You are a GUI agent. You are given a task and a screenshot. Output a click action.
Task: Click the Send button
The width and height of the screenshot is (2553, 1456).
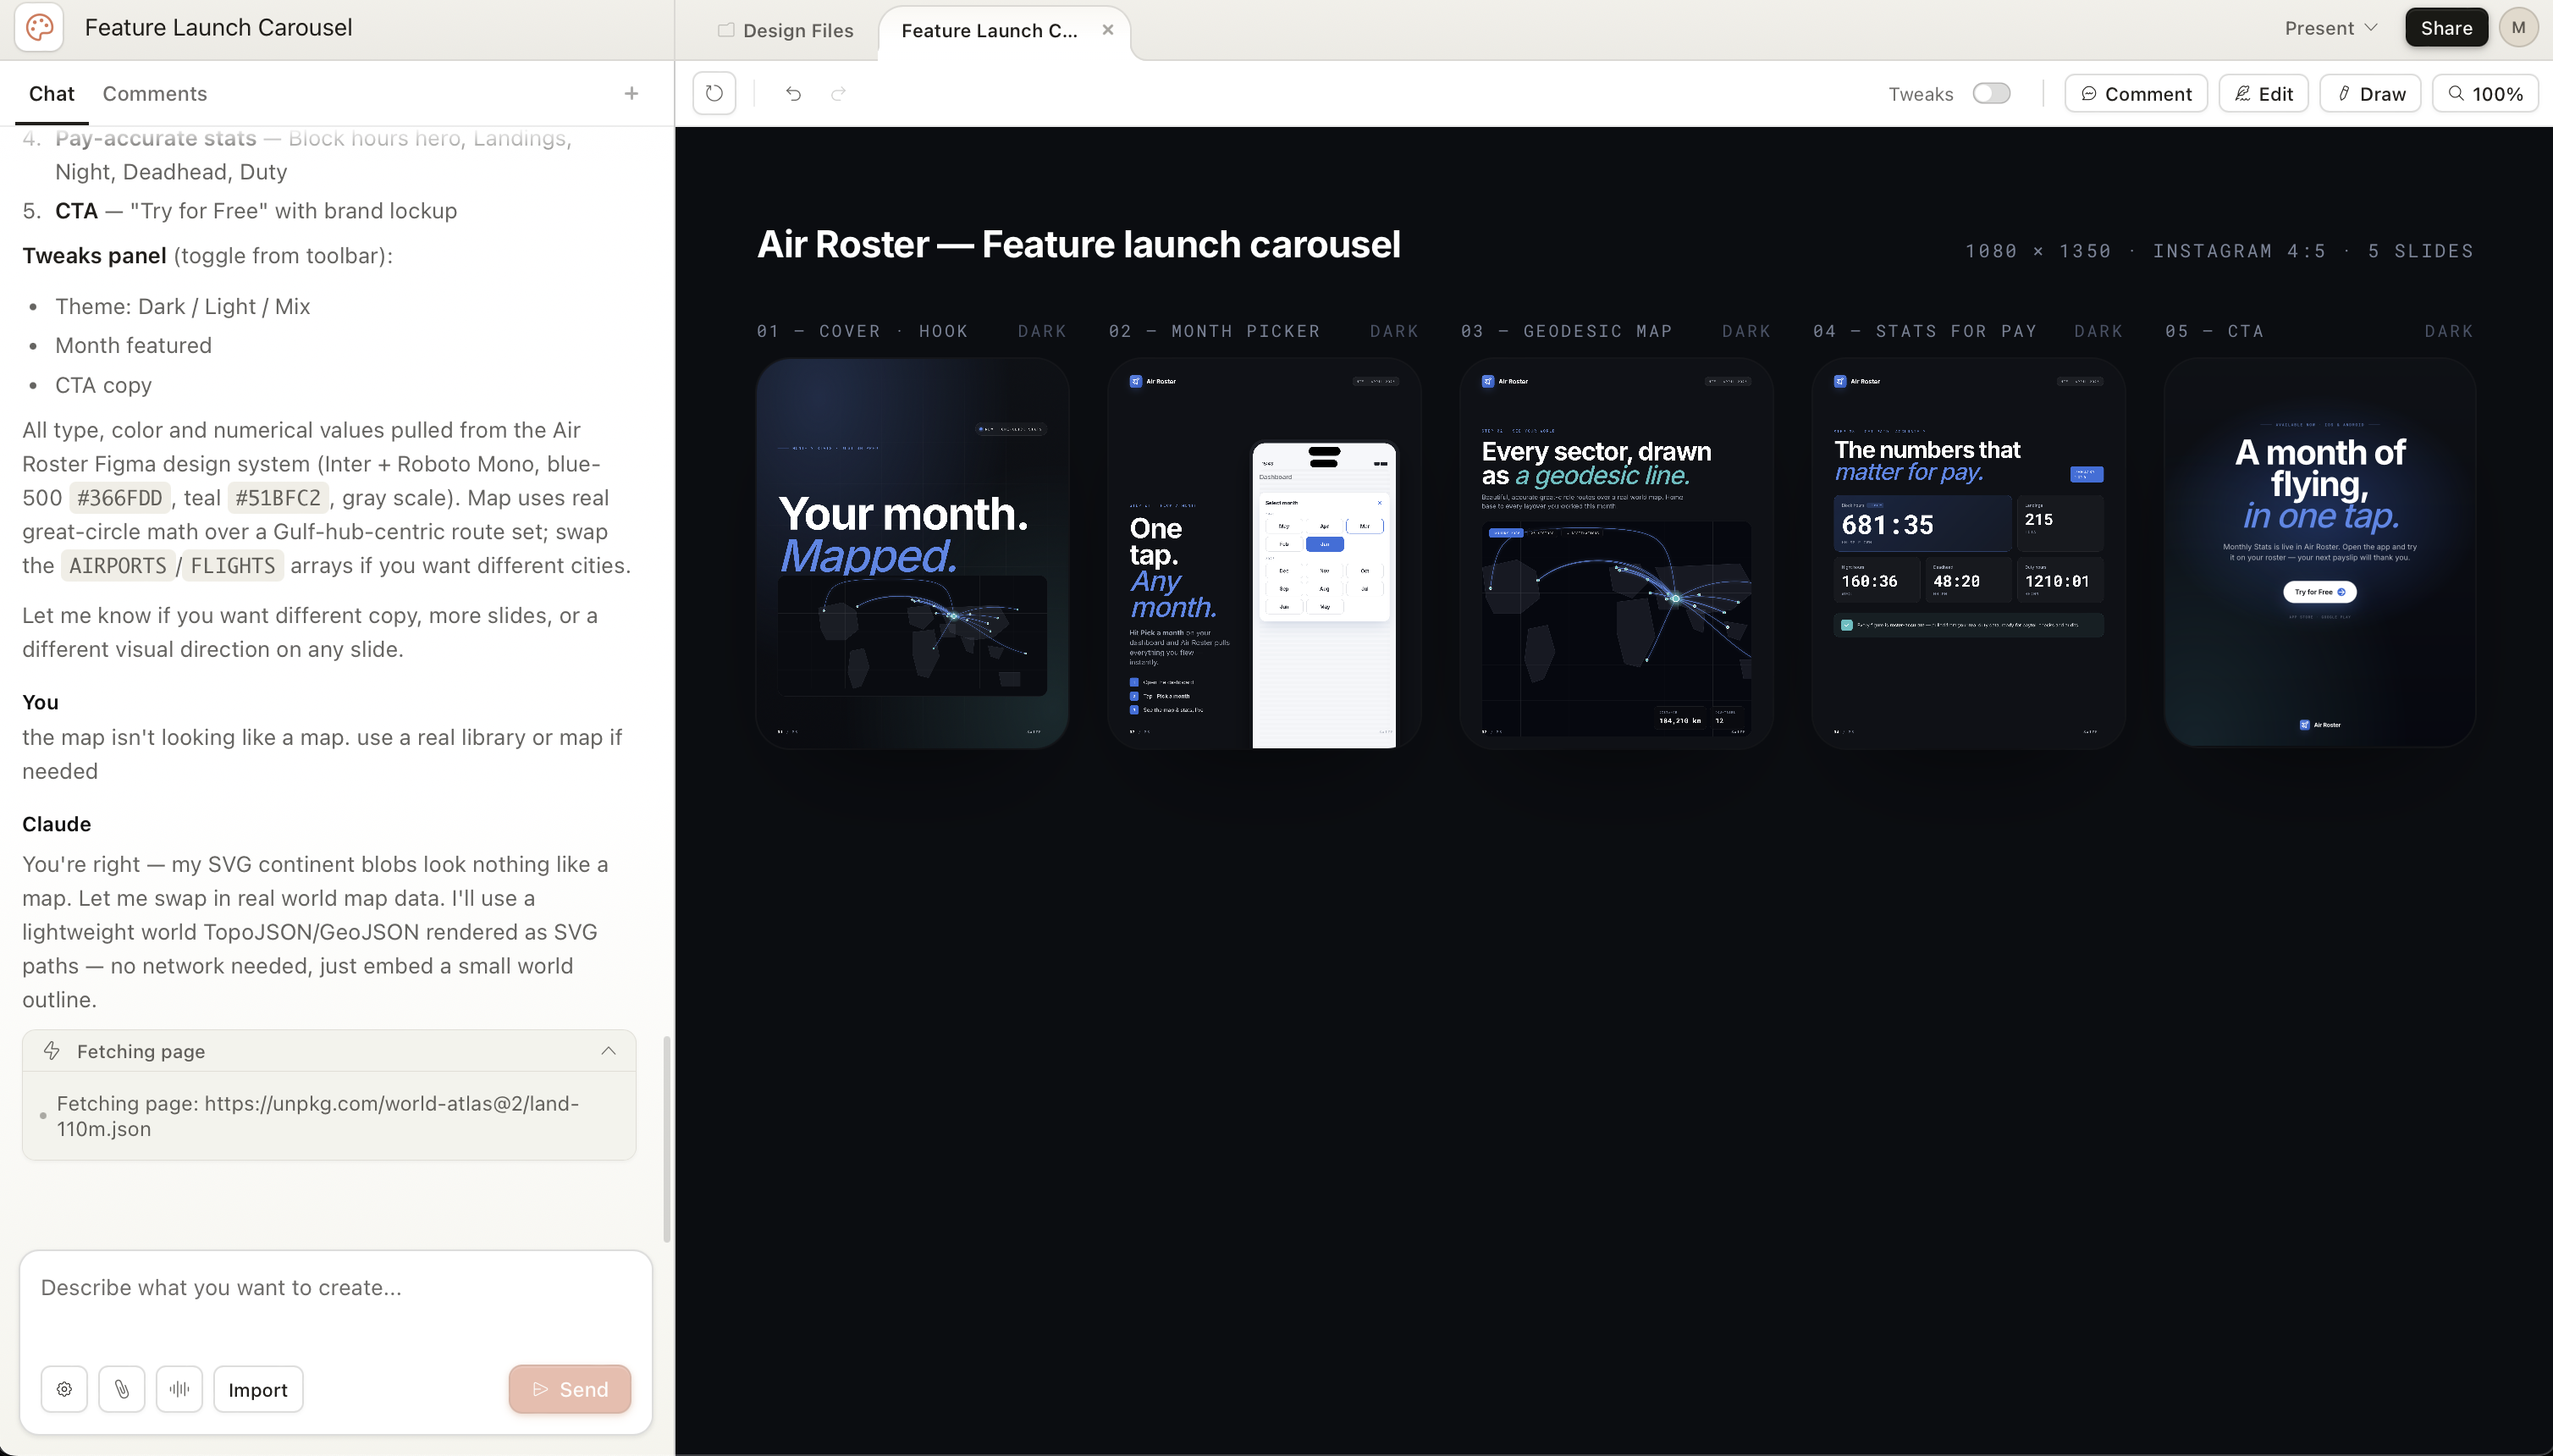[570, 1389]
